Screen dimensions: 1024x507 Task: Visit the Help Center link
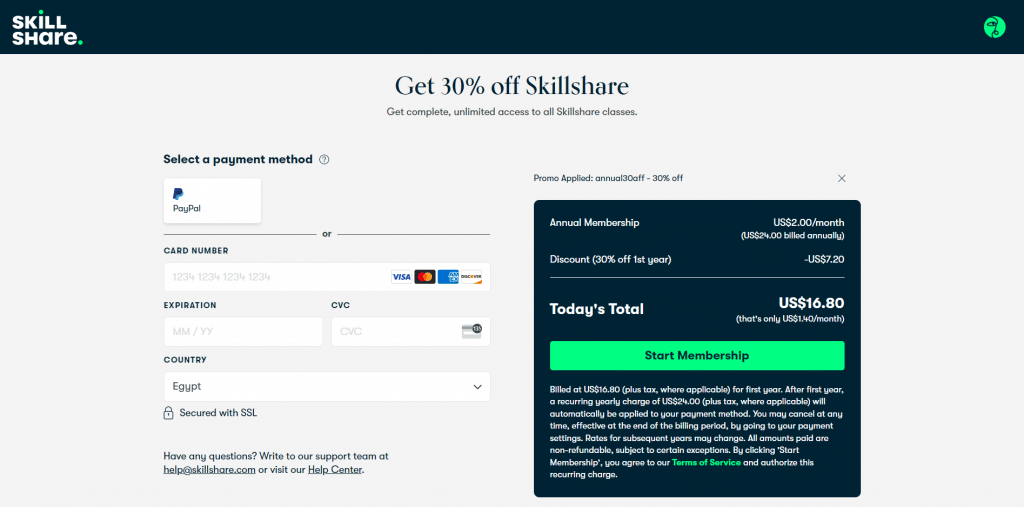click(x=335, y=470)
